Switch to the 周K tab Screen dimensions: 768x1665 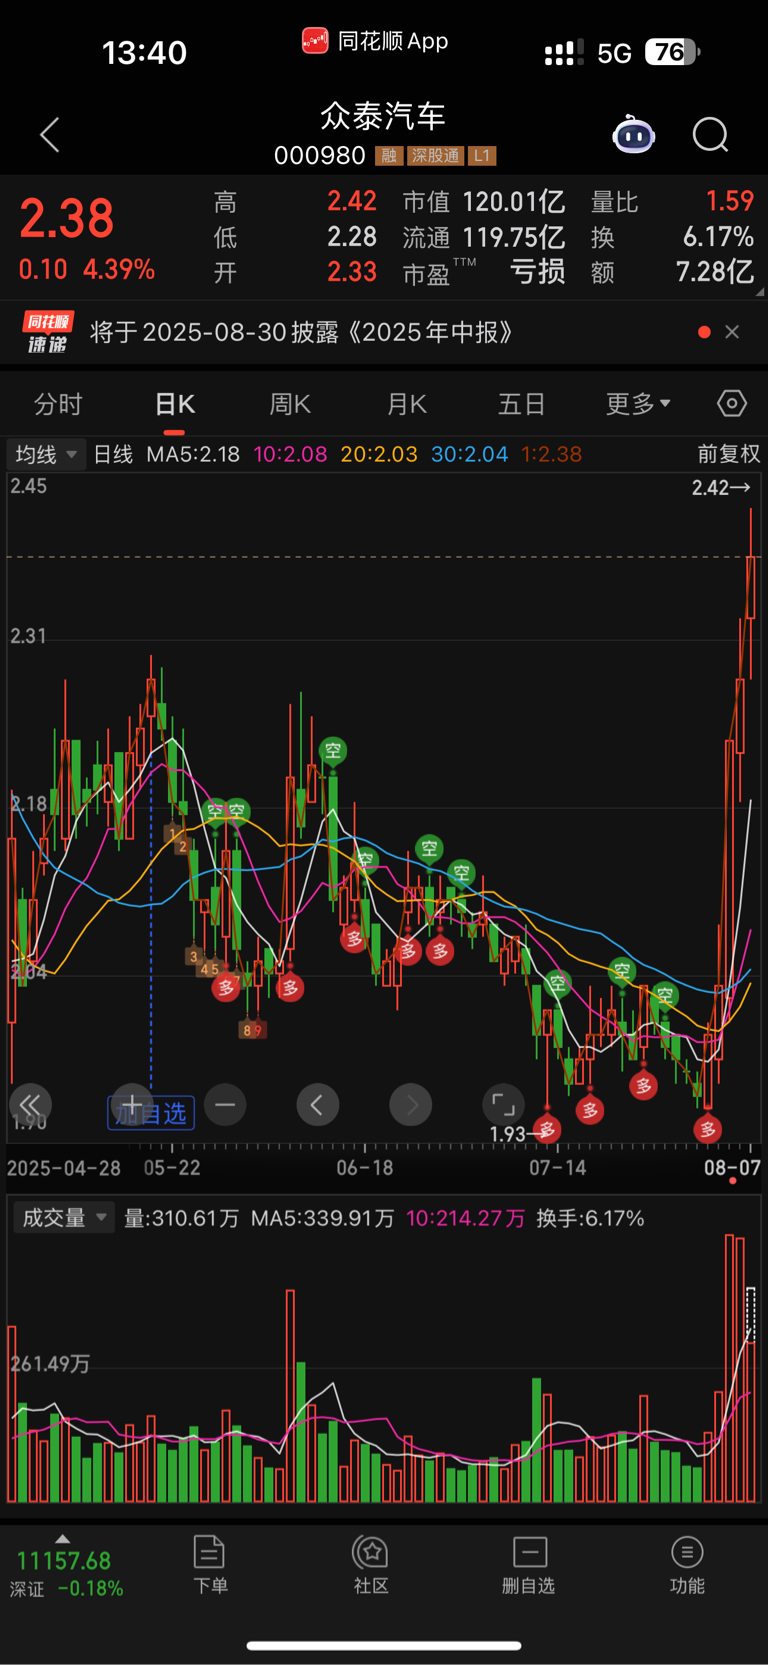[x=290, y=404]
